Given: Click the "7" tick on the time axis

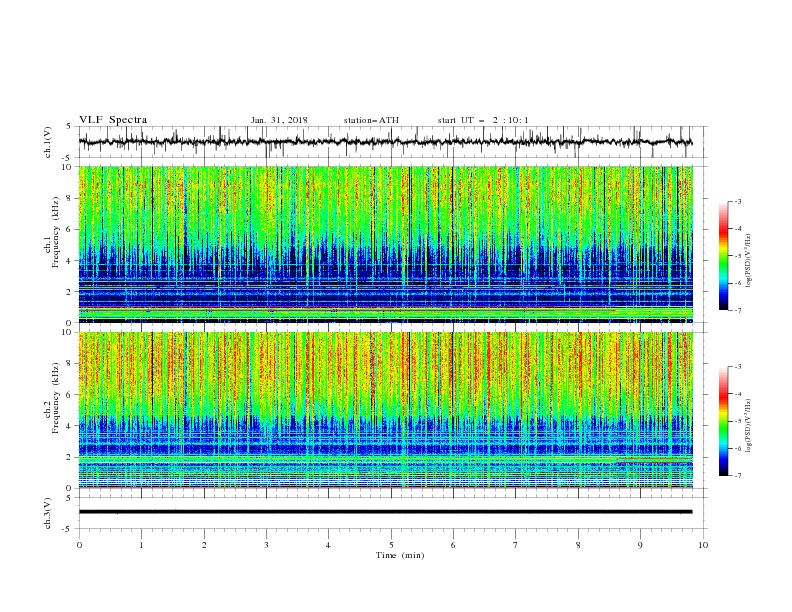Looking at the screenshot, I should point(516,545).
